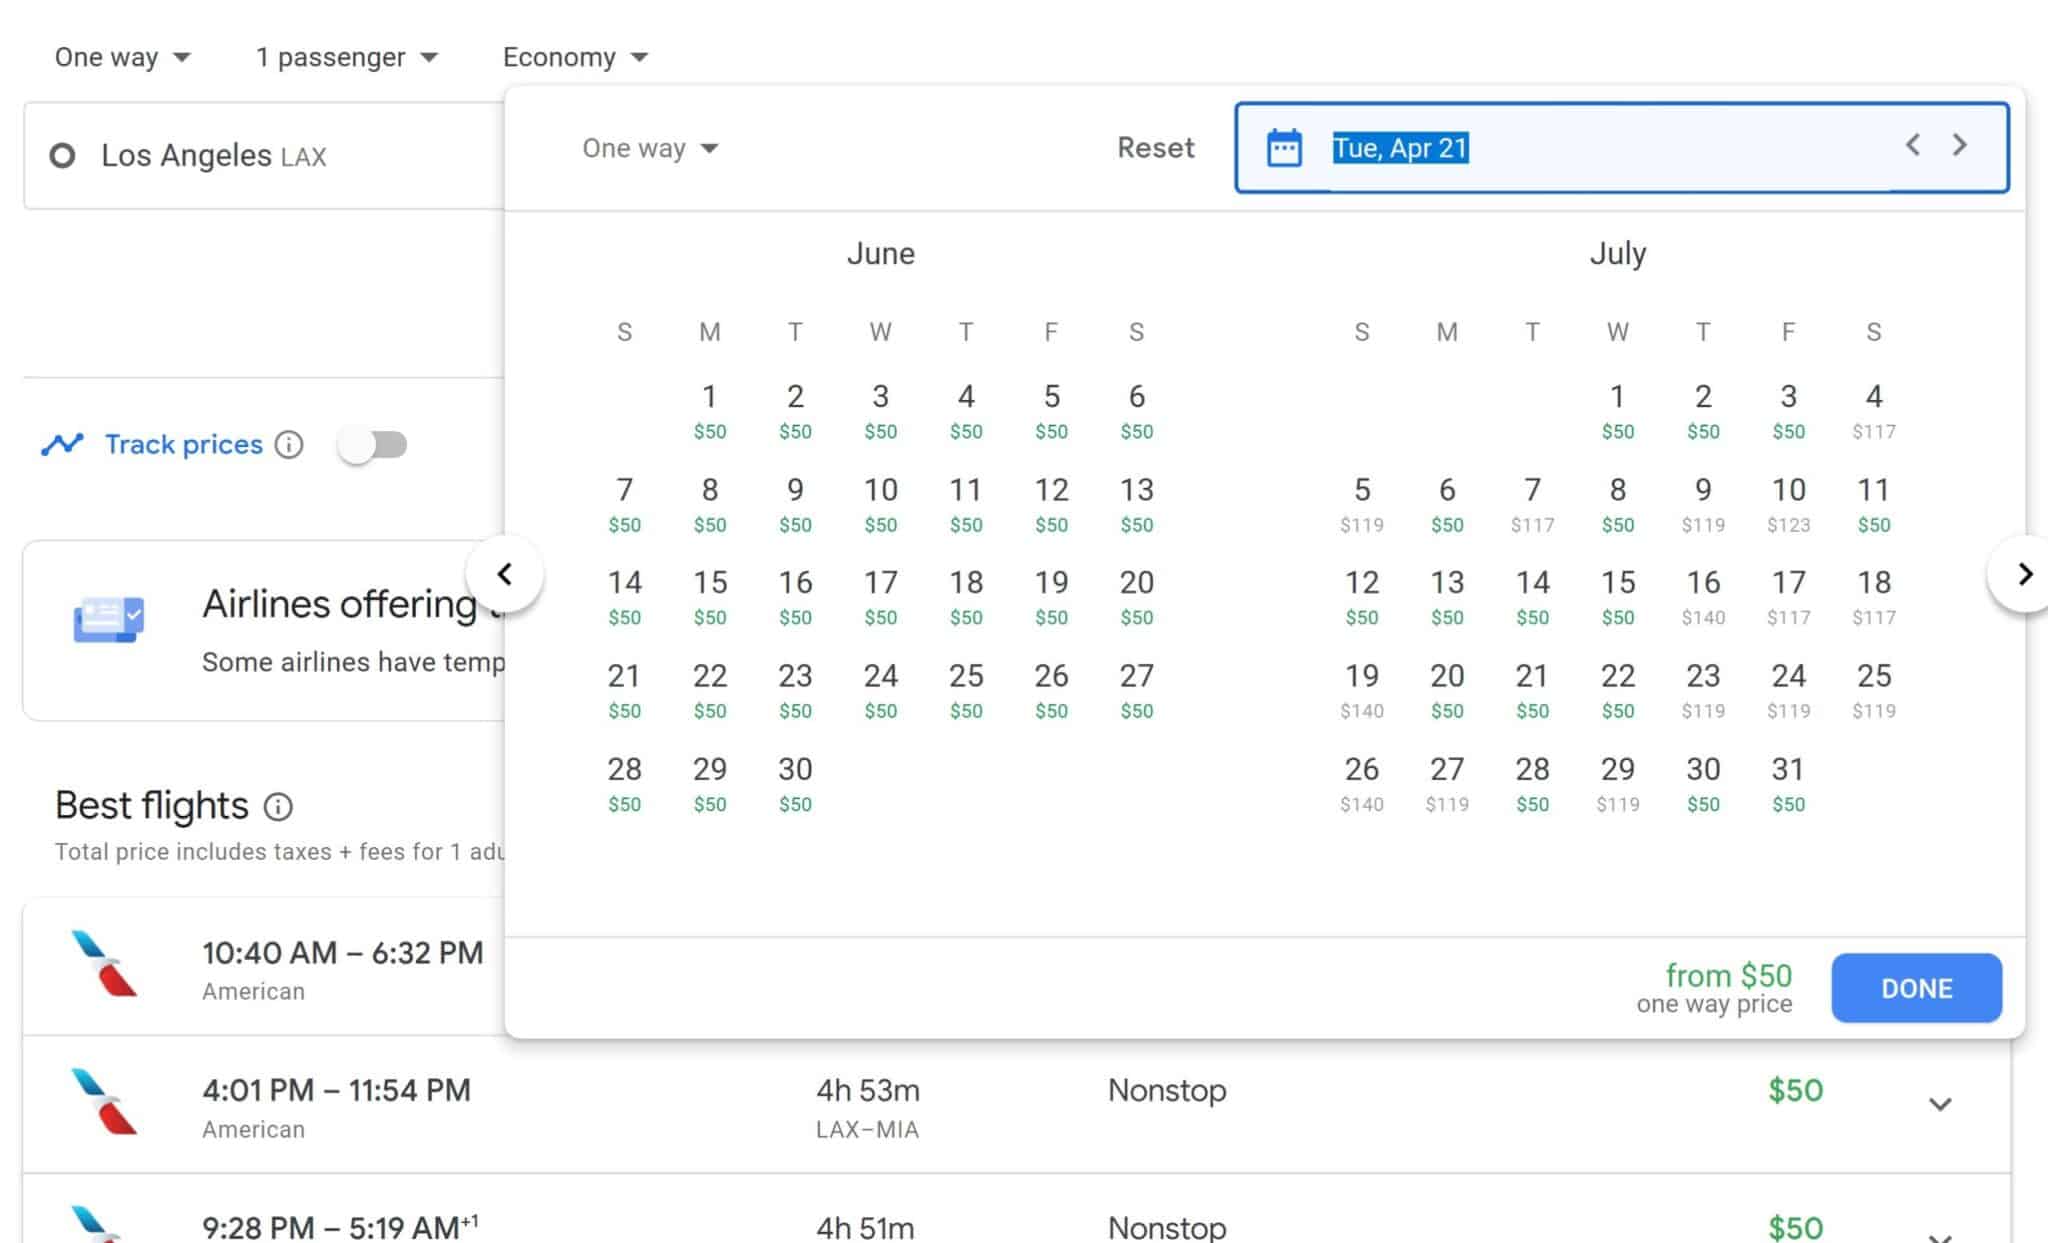The image size is (2048, 1243).
Task: Click the calendar icon in date field
Action: tap(1284, 148)
